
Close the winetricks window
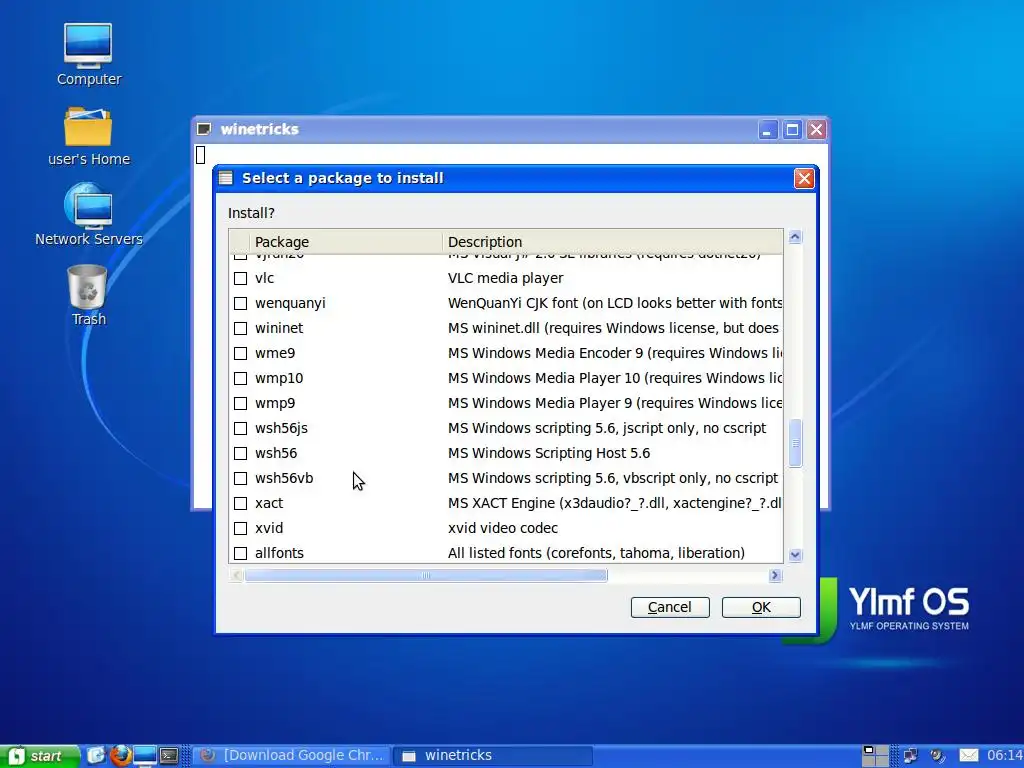(816, 130)
